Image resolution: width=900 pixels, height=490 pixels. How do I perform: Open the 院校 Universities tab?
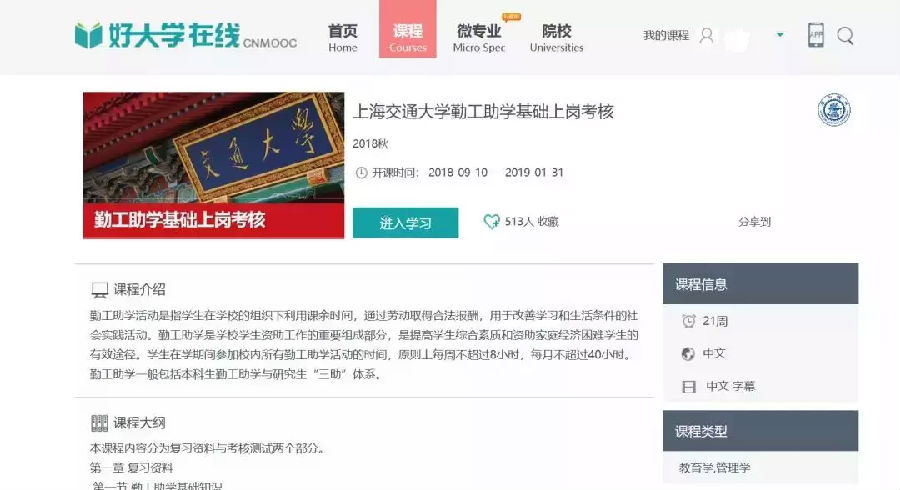click(x=556, y=38)
